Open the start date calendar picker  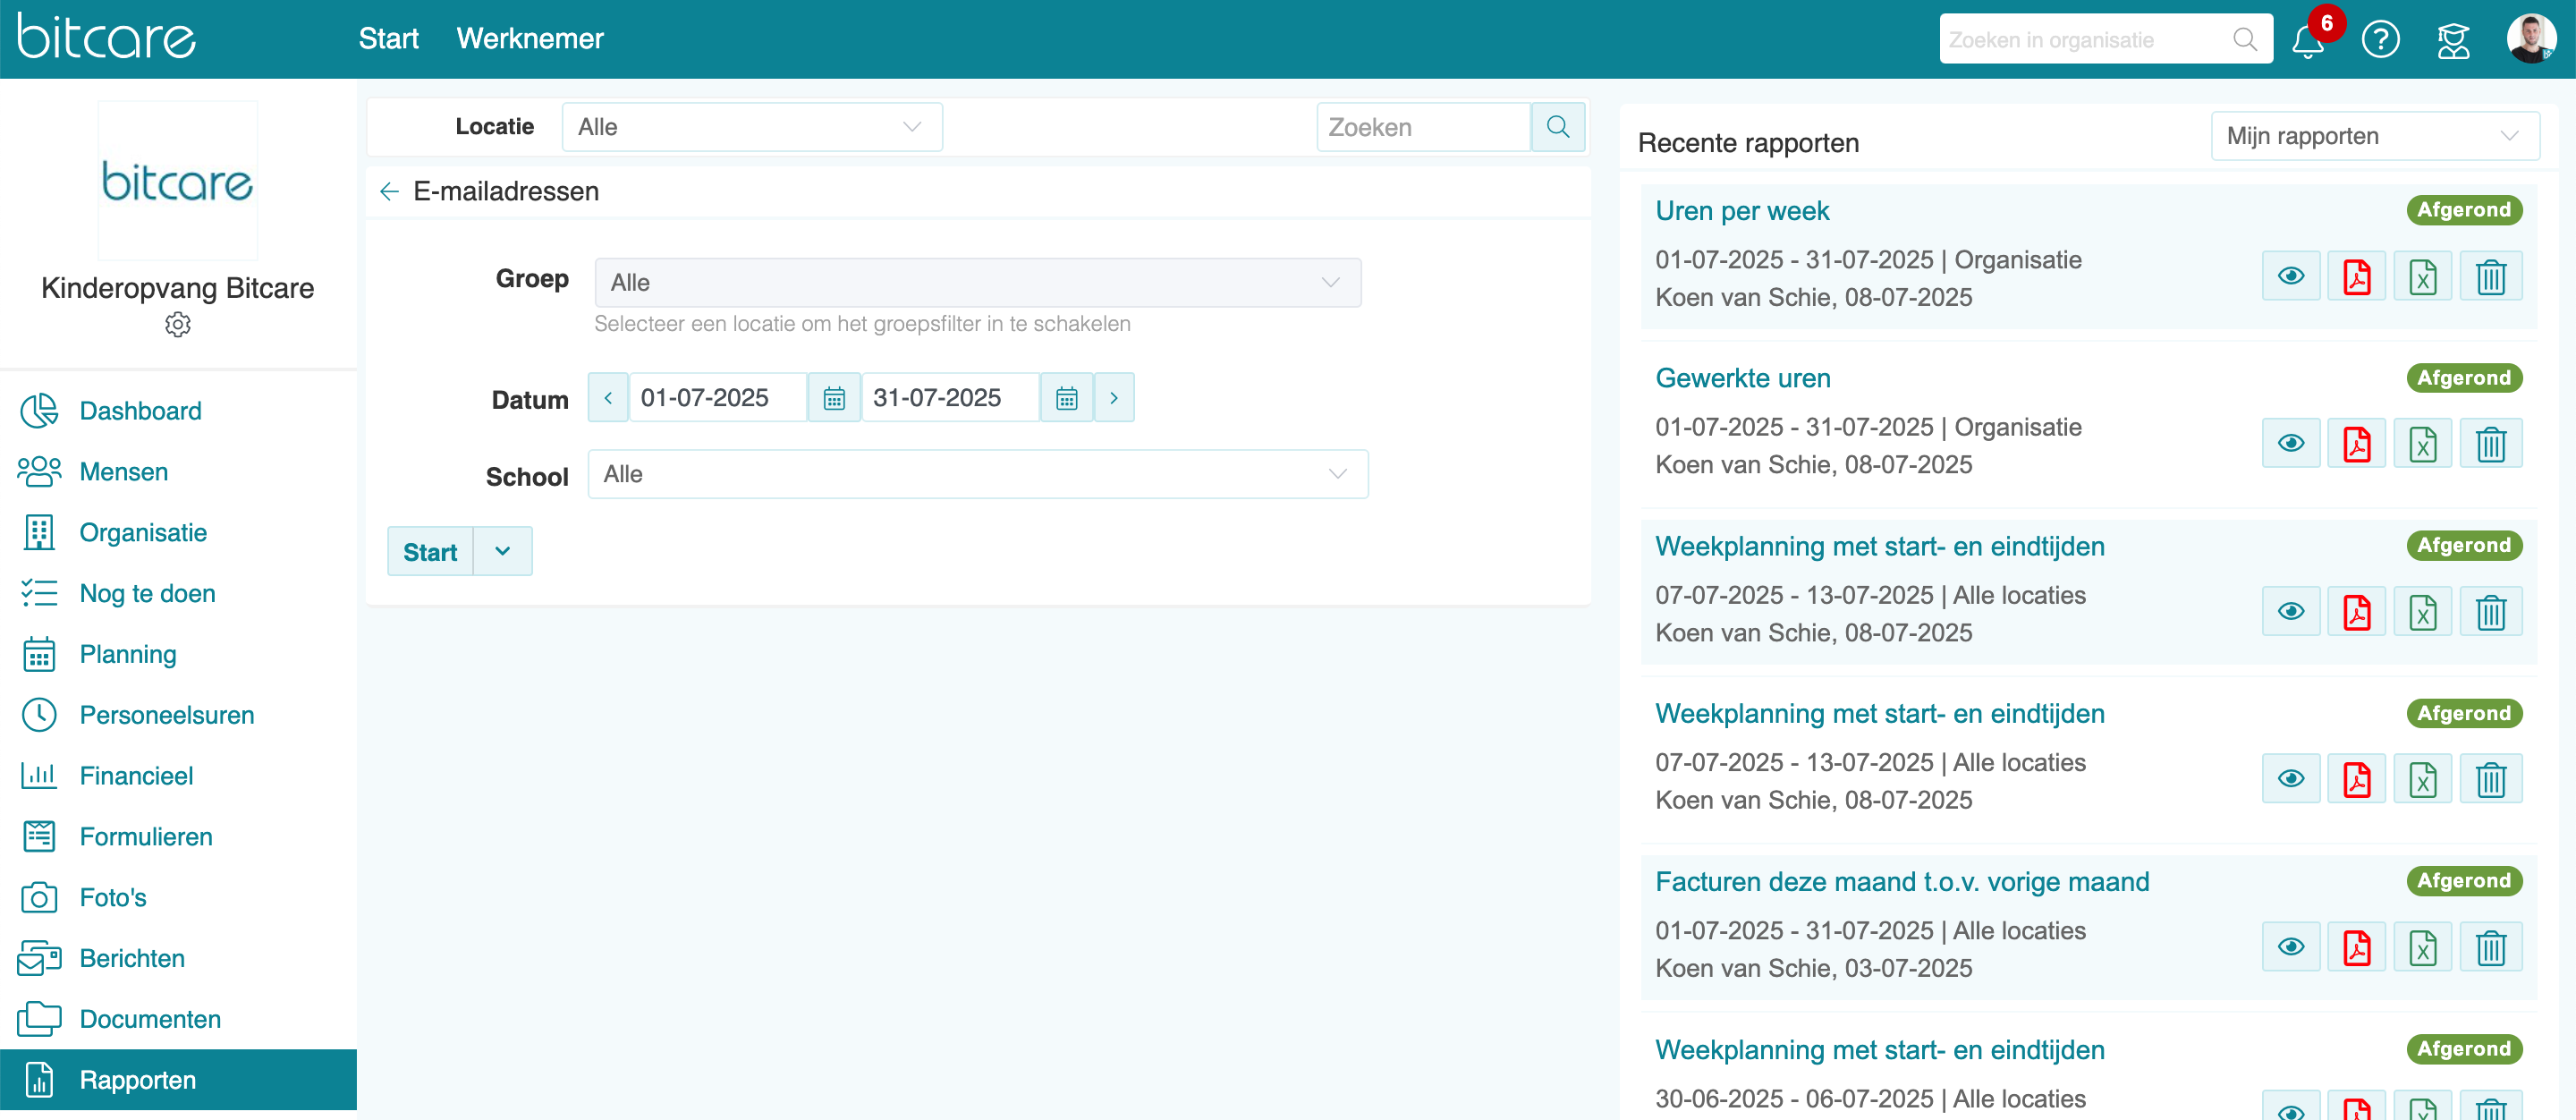[x=834, y=398]
